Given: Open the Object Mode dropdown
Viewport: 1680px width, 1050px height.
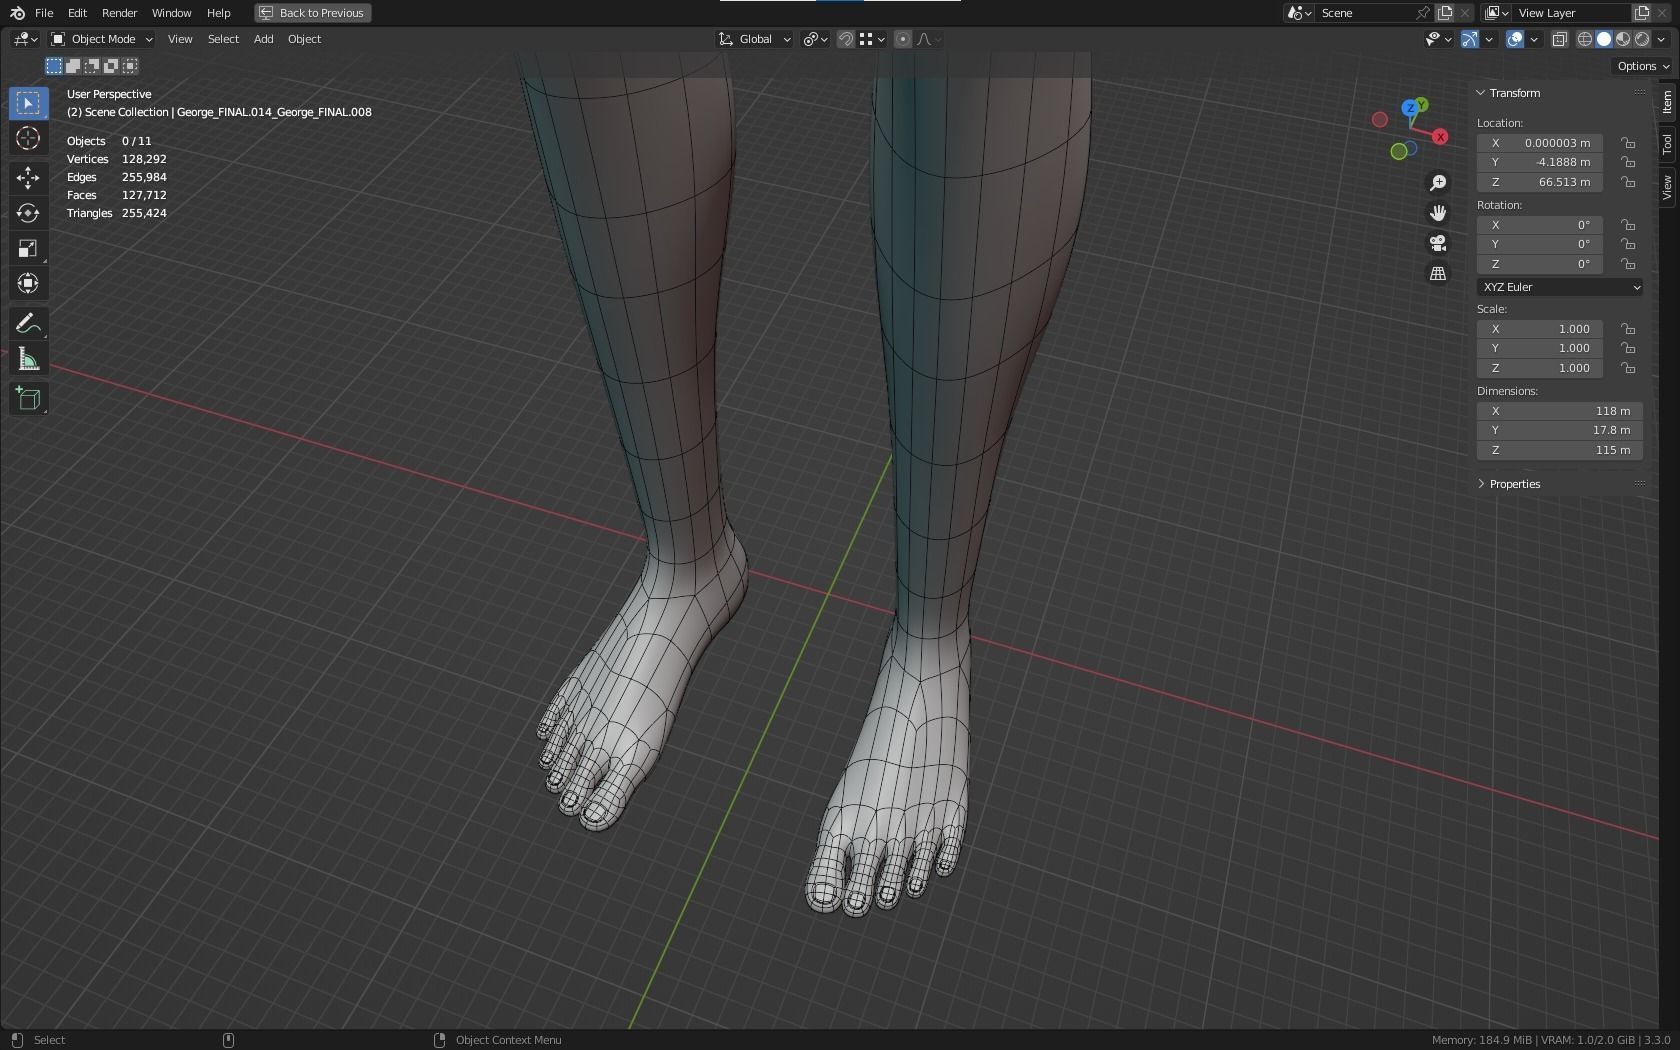Looking at the screenshot, I should click(x=101, y=39).
